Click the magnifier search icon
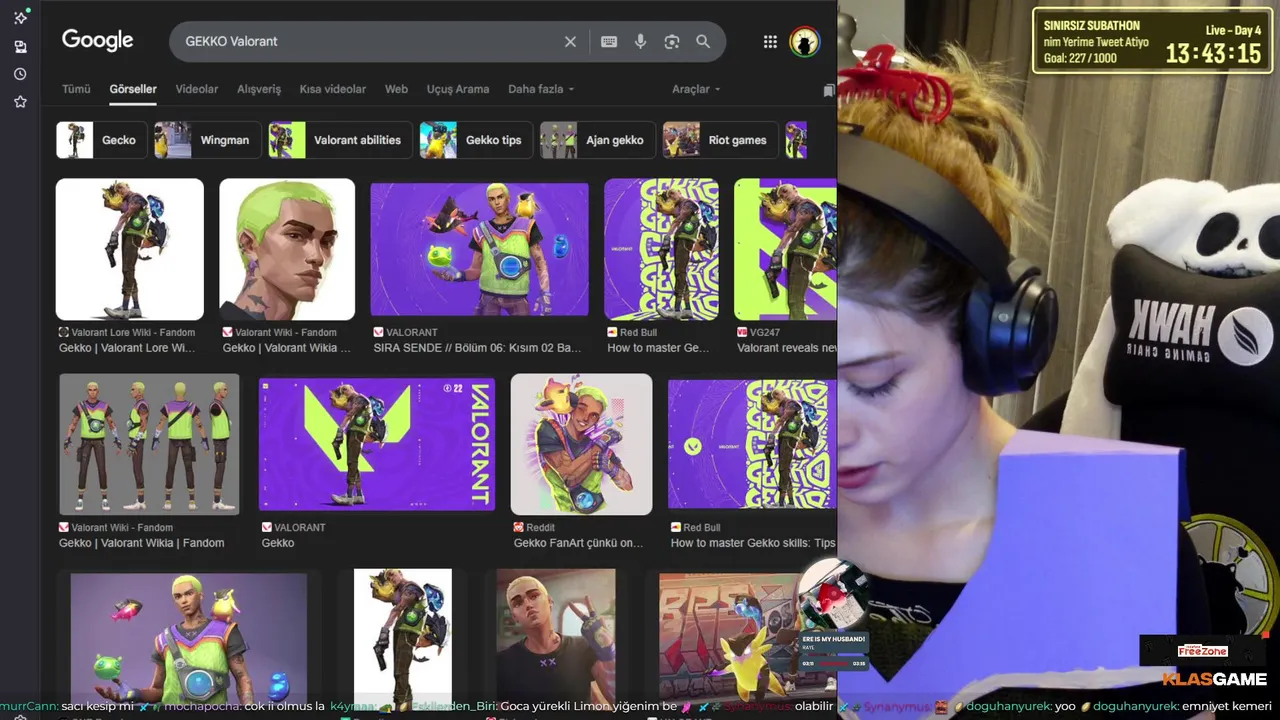This screenshot has height=720, width=1280. point(703,41)
